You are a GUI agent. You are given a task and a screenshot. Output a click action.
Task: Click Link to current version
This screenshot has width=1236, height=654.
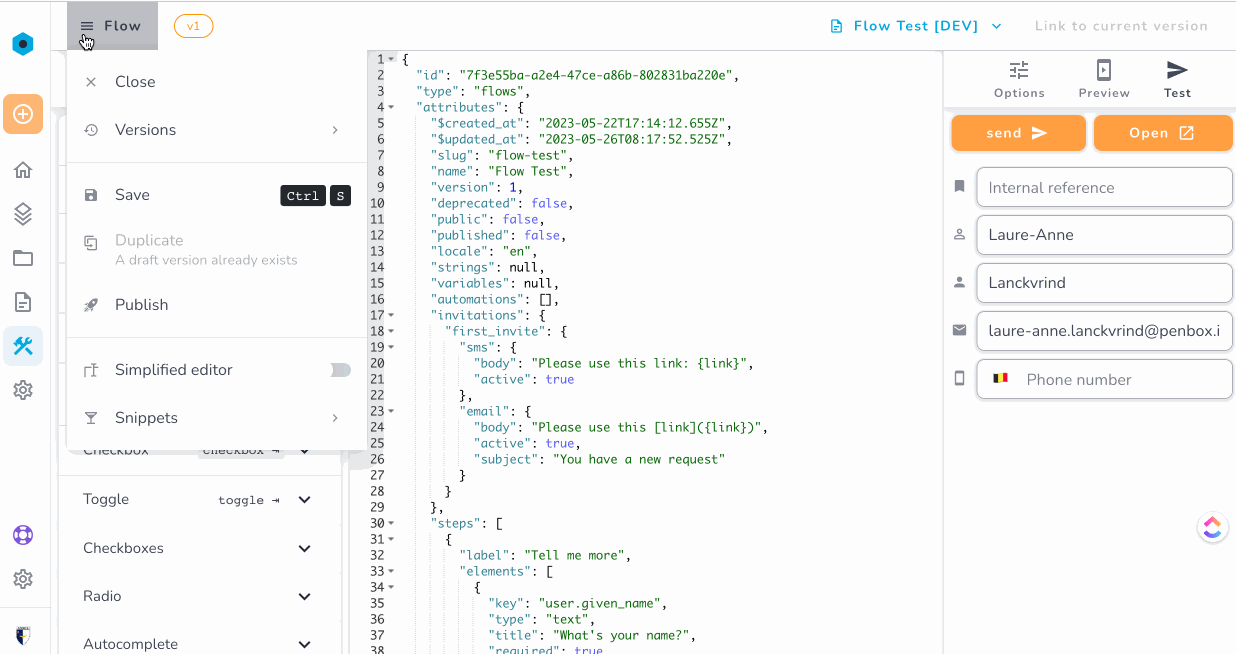coord(1121,26)
